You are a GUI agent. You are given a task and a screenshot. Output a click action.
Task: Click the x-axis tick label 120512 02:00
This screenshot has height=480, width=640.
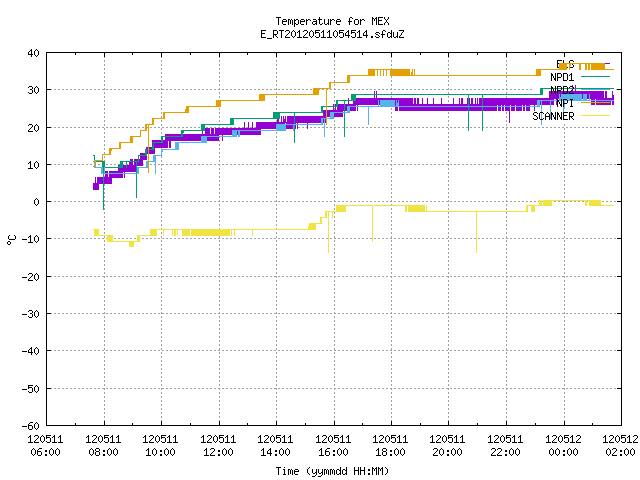620,446
